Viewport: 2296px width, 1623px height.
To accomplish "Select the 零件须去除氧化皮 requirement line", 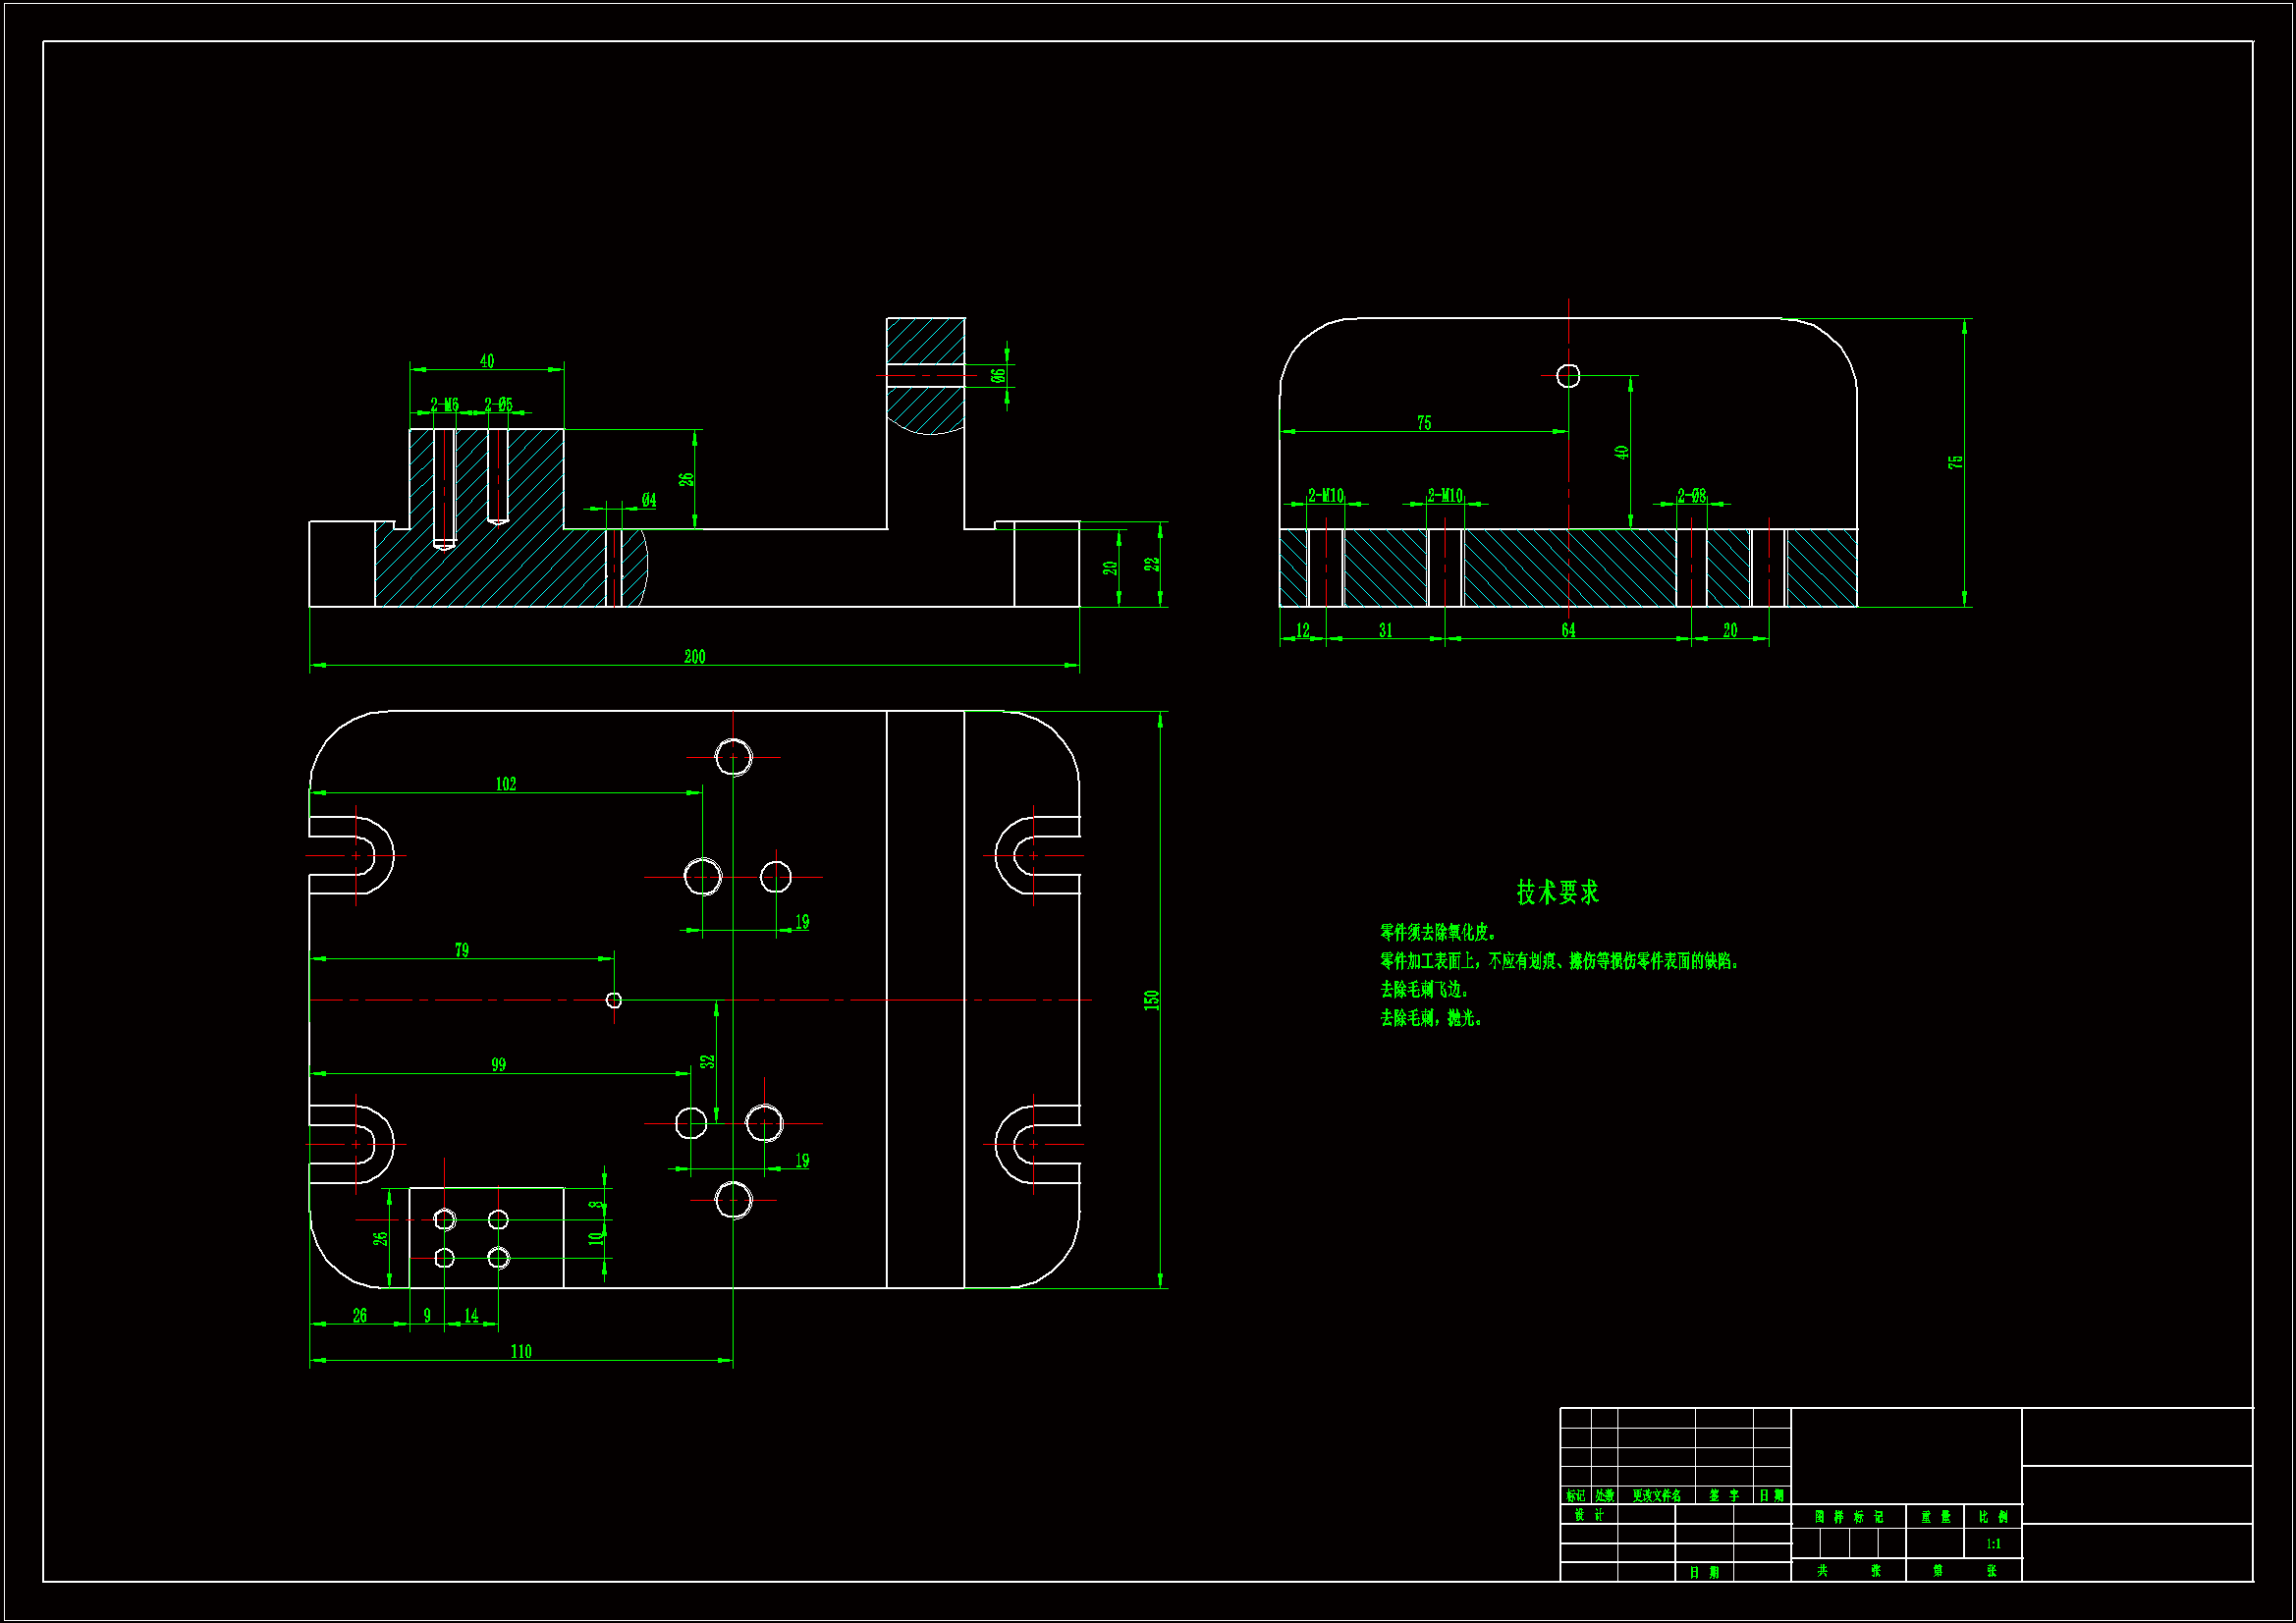I will [1437, 932].
